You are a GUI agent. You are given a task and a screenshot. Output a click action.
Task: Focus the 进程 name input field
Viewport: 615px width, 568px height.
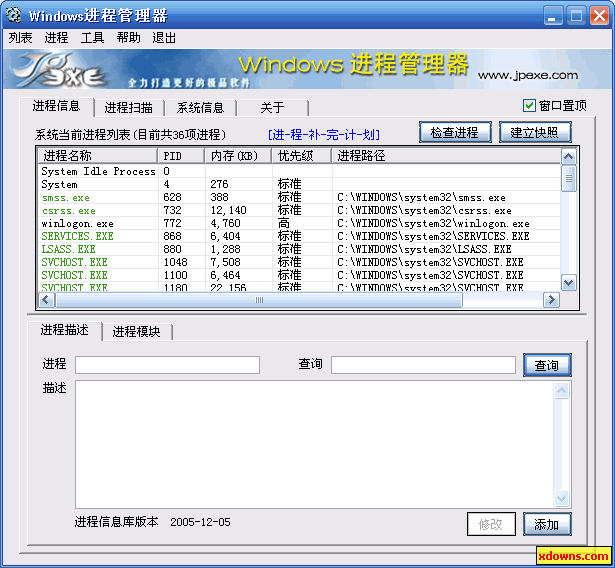[x=167, y=365]
